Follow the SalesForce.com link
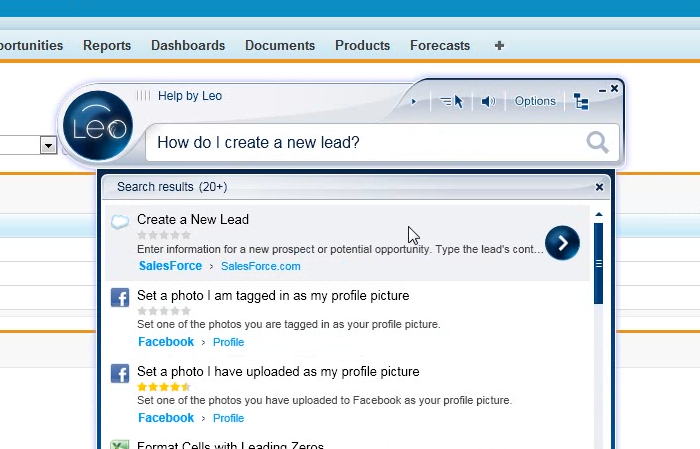Image resolution: width=700 pixels, height=449 pixels. coord(260,266)
